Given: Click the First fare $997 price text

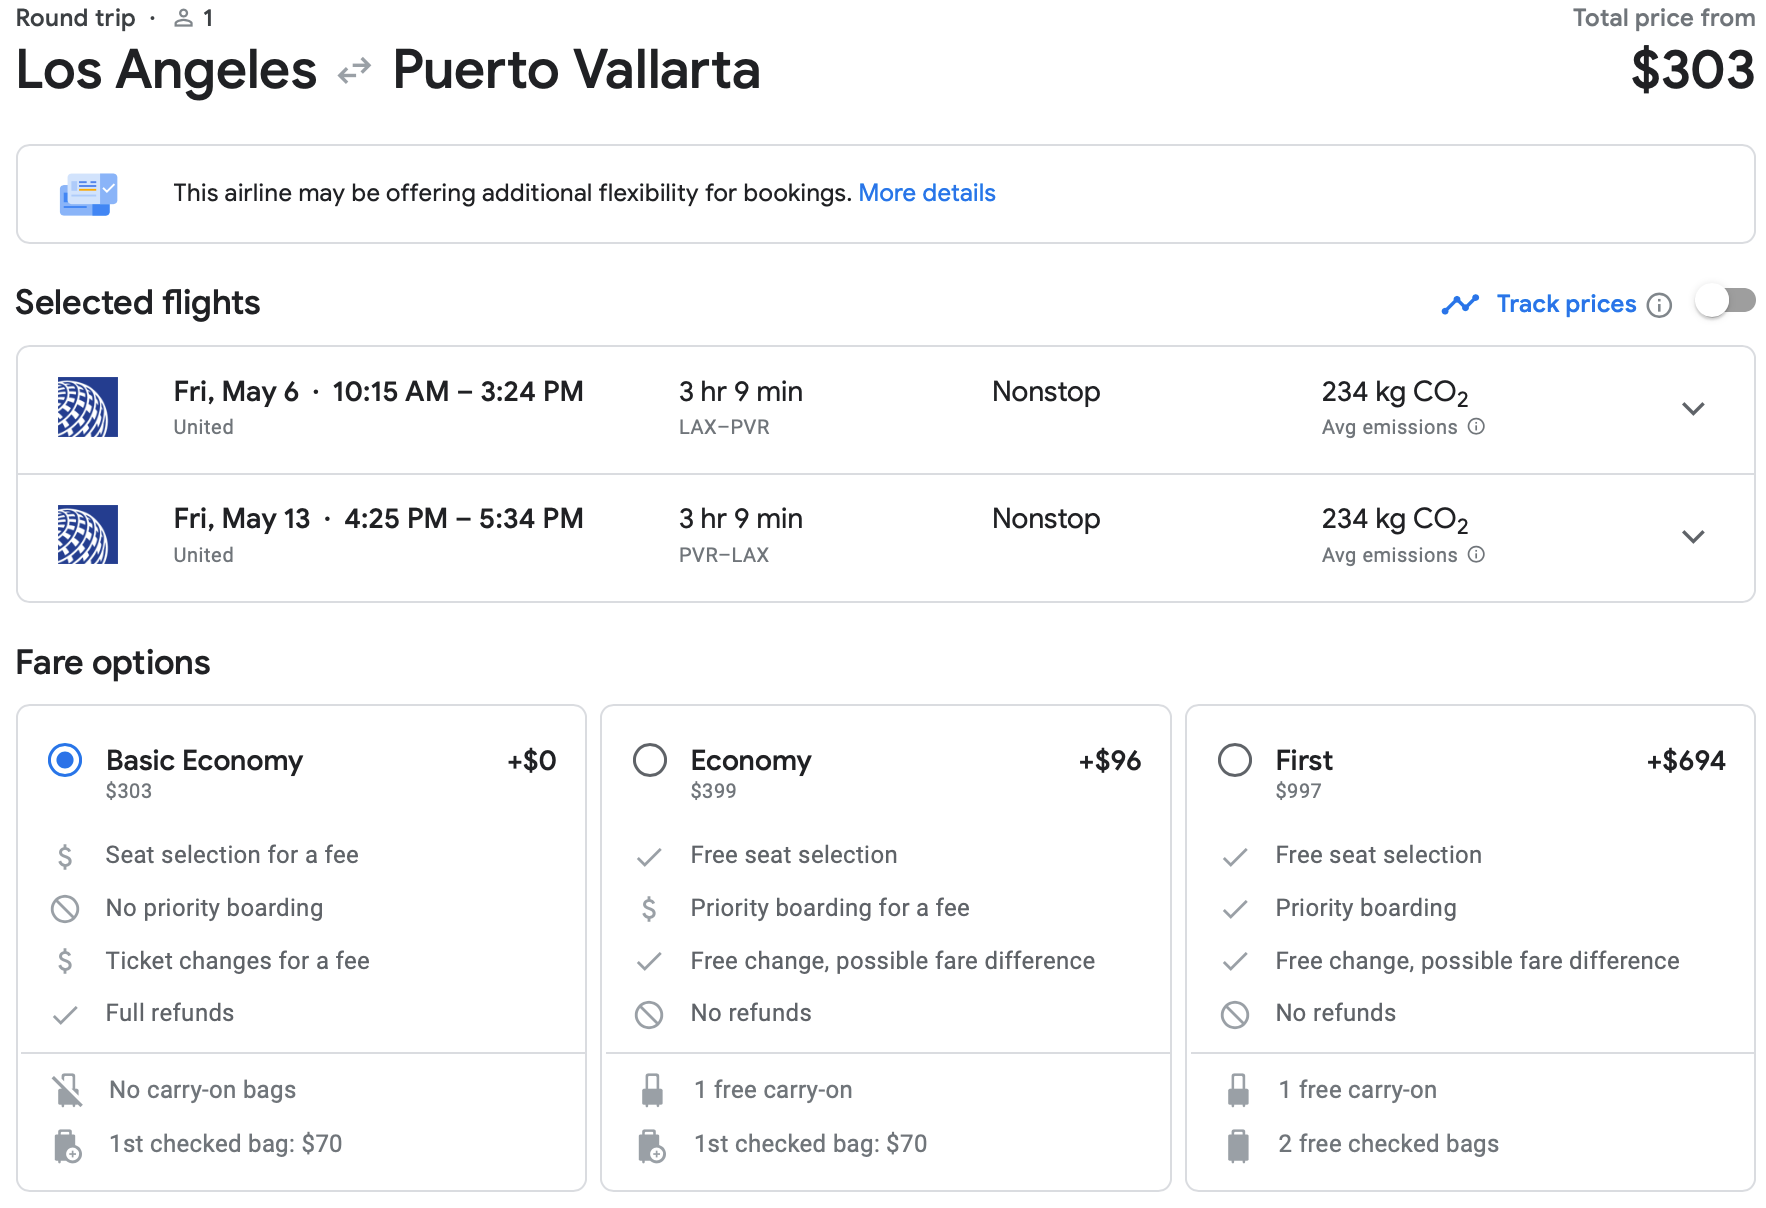Looking at the screenshot, I should [x=1298, y=791].
